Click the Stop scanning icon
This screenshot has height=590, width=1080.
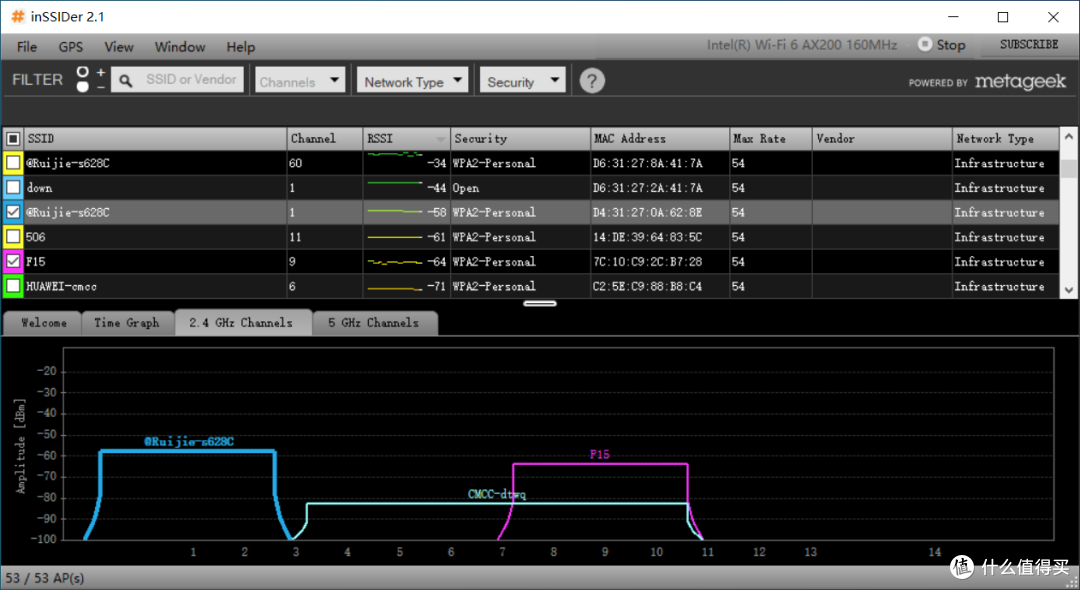pyautogui.click(x=925, y=44)
